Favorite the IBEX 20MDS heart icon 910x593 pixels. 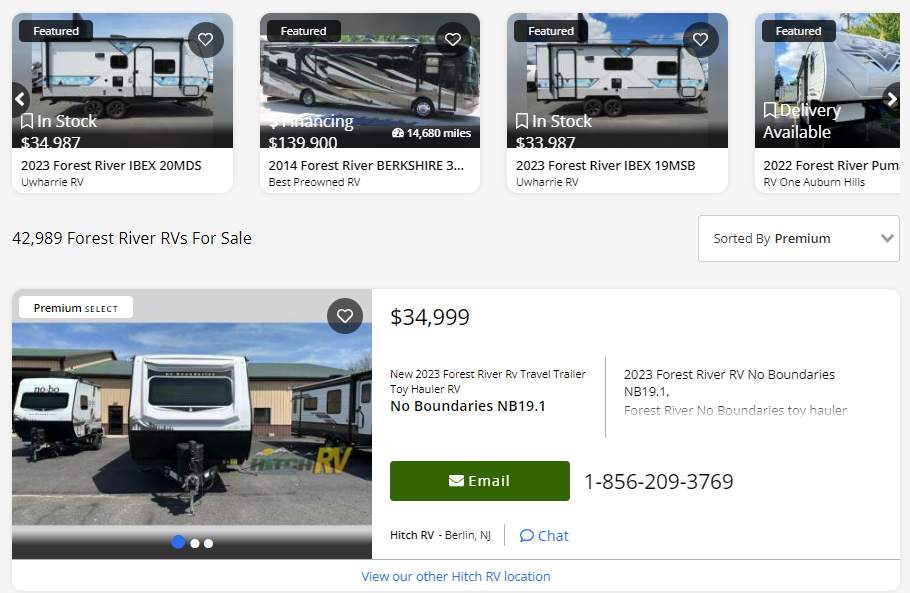[x=205, y=40]
